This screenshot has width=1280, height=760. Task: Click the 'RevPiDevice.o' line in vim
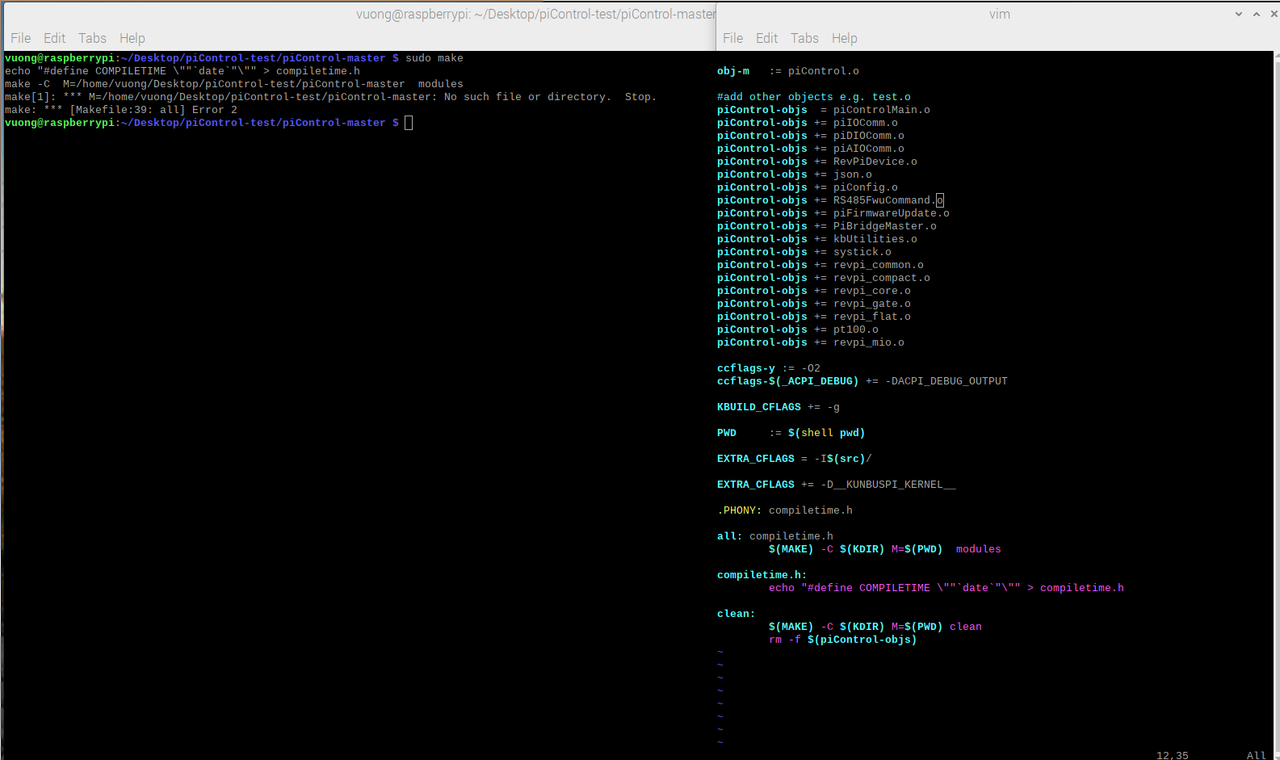point(817,163)
